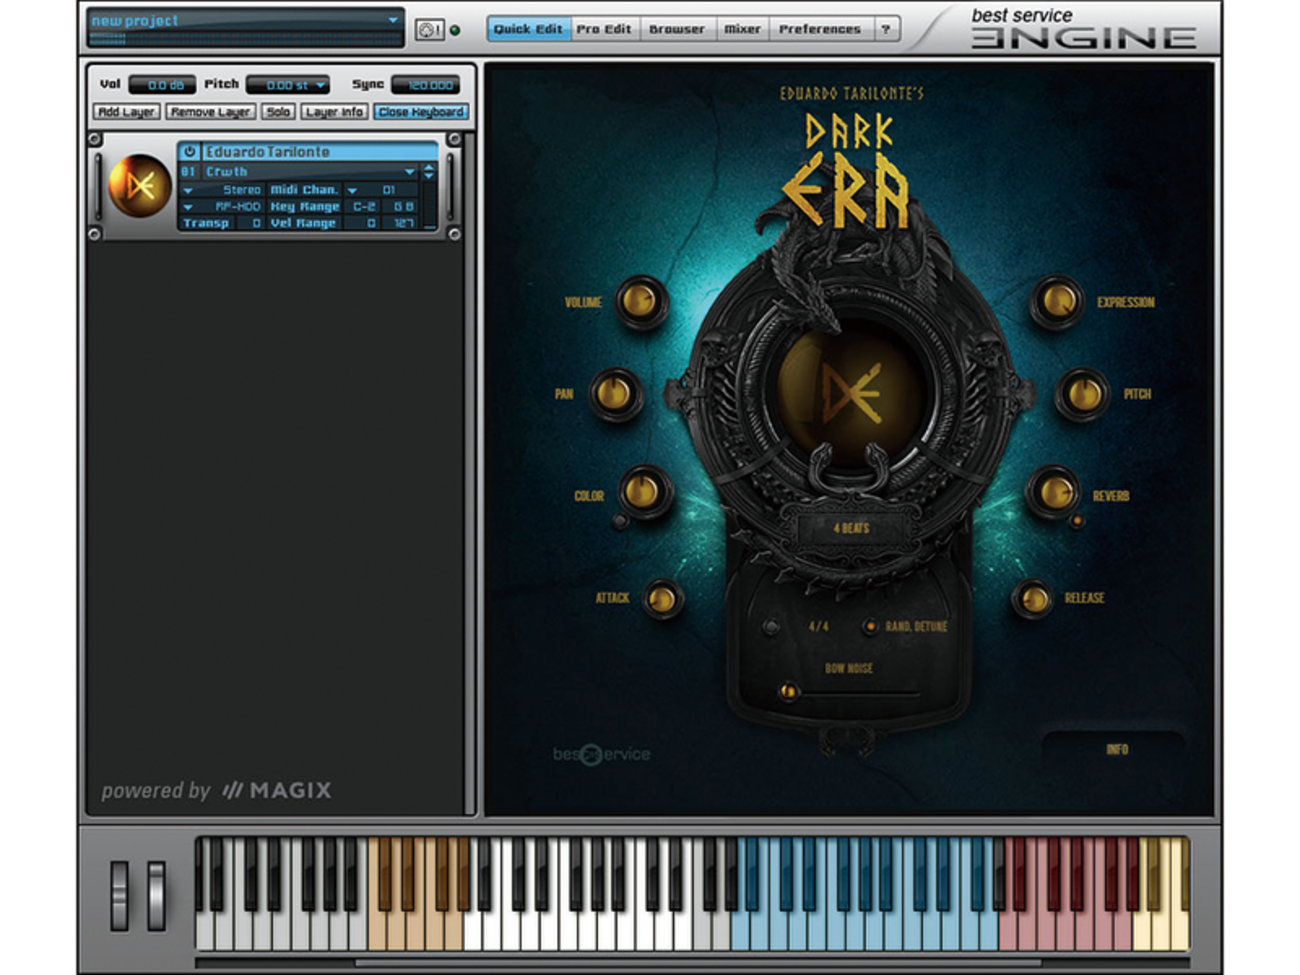Toggle the small button below Color knob
The width and height of the screenshot is (1300, 975).
tap(621, 522)
